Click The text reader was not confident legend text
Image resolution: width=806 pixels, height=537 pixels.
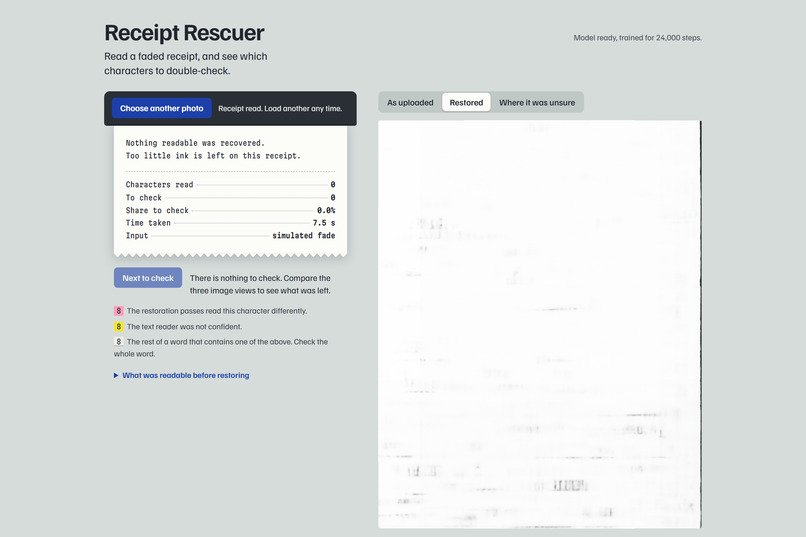(x=185, y=326)
